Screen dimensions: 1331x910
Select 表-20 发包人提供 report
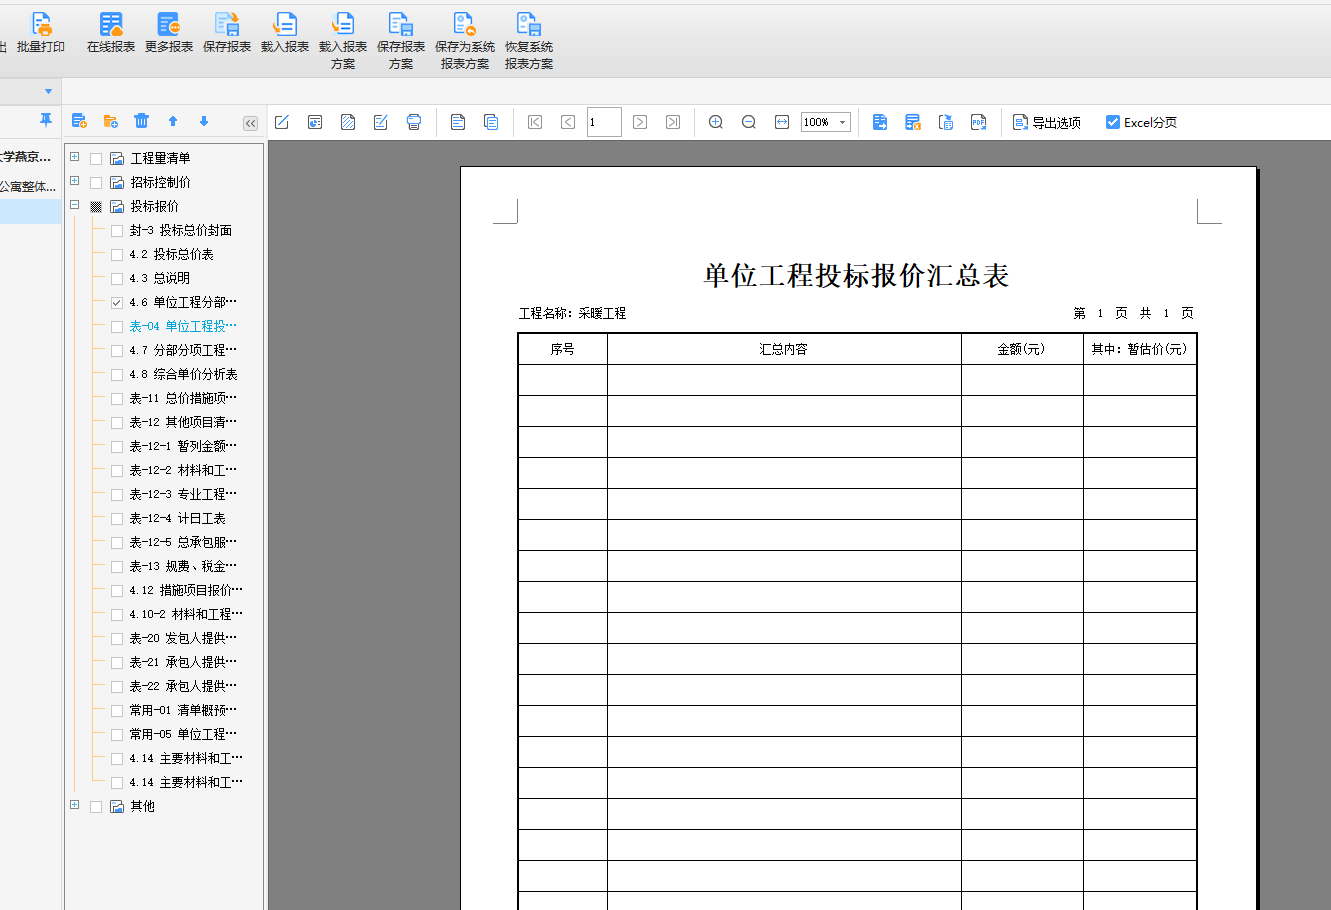click(183, 638)
